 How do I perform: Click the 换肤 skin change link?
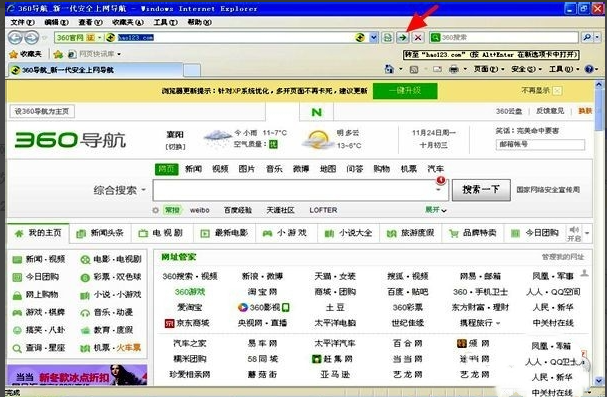585,111
